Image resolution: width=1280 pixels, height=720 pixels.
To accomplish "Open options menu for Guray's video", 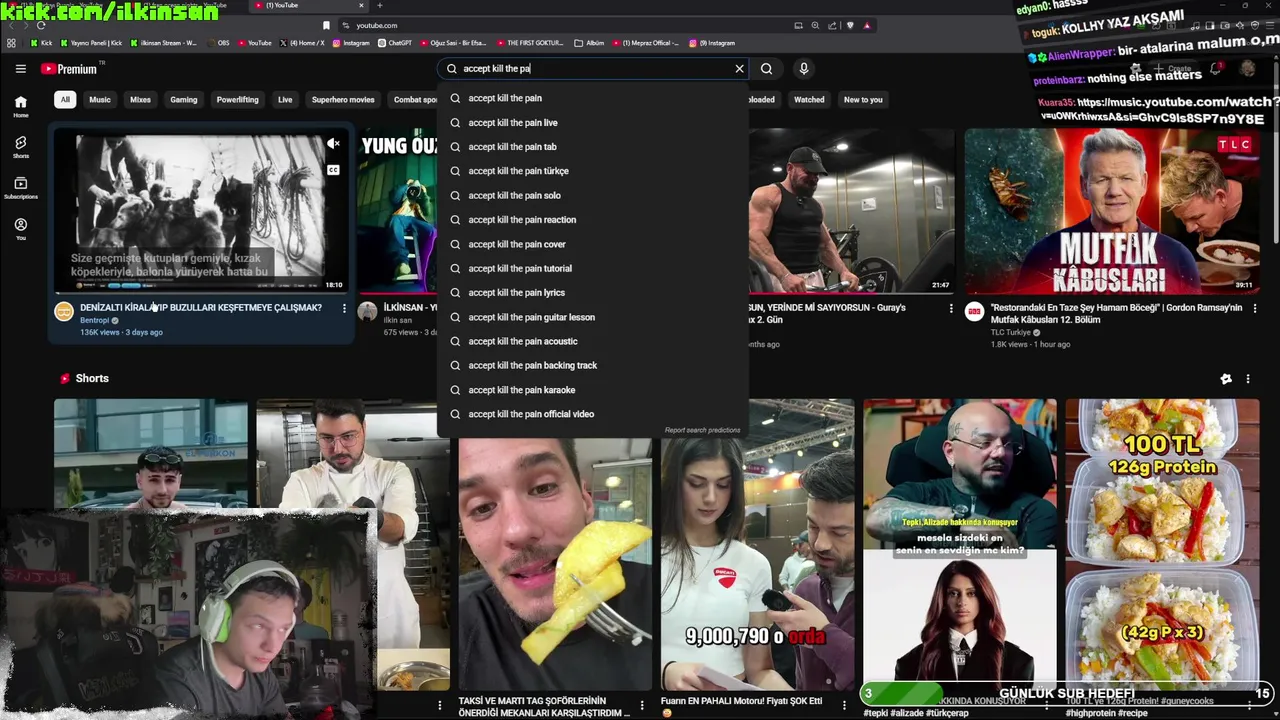I will (x=950, y=309).
